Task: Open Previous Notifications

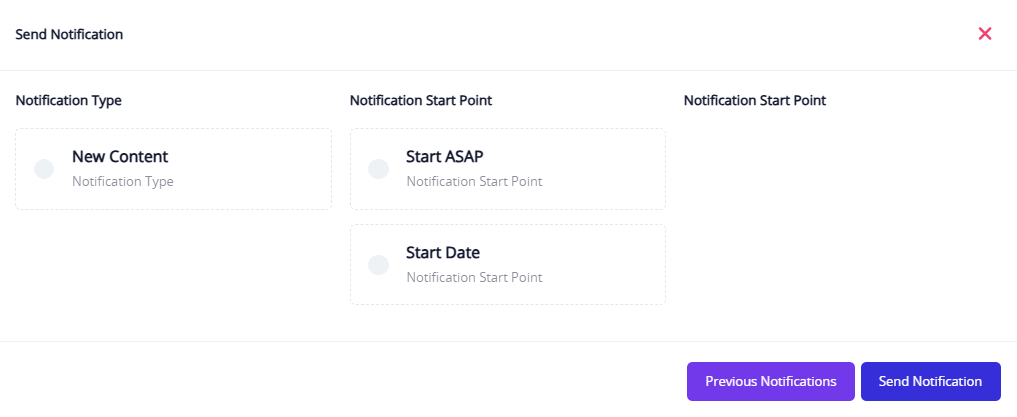Action: [770, 381]
